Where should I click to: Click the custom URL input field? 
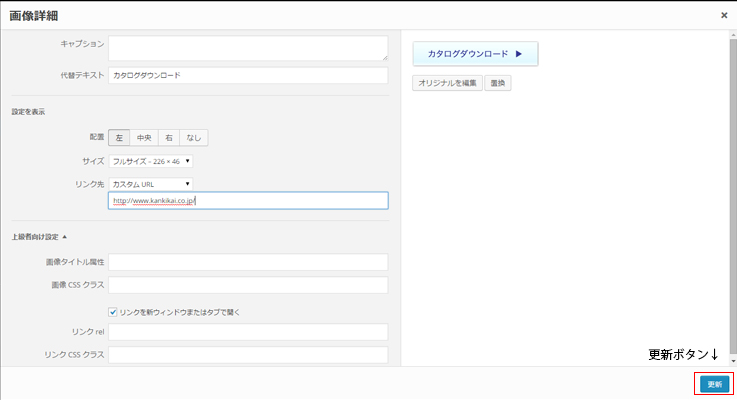click(248, 201)
